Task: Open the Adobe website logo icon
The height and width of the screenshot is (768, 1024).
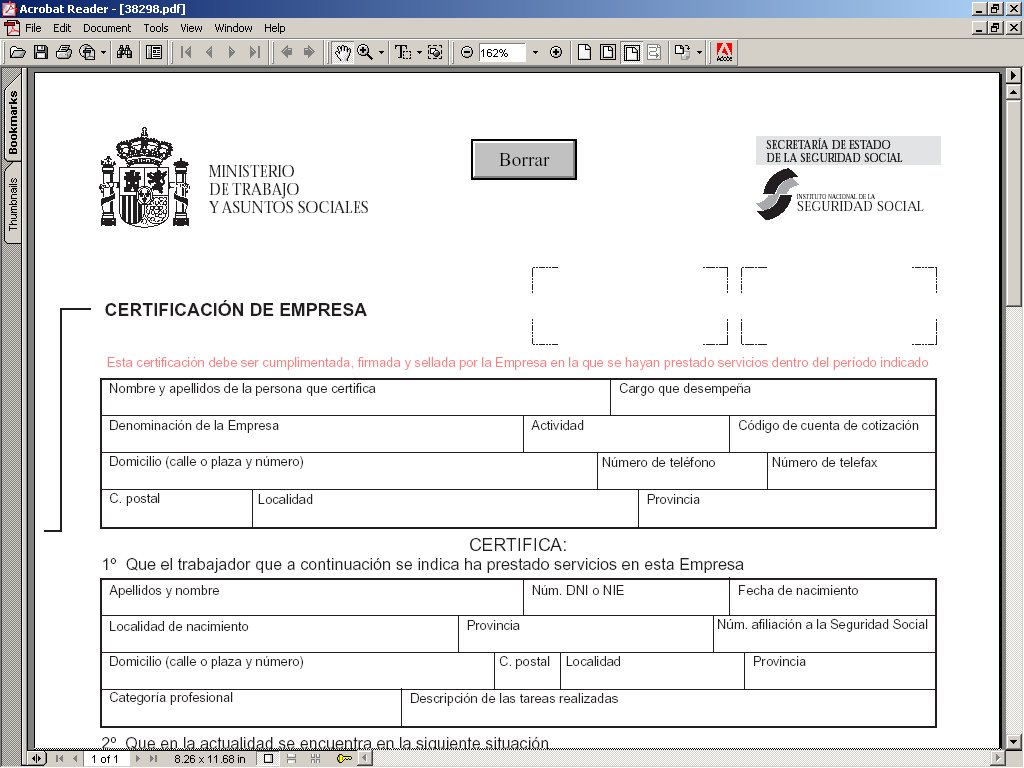Action: point(724,52)
